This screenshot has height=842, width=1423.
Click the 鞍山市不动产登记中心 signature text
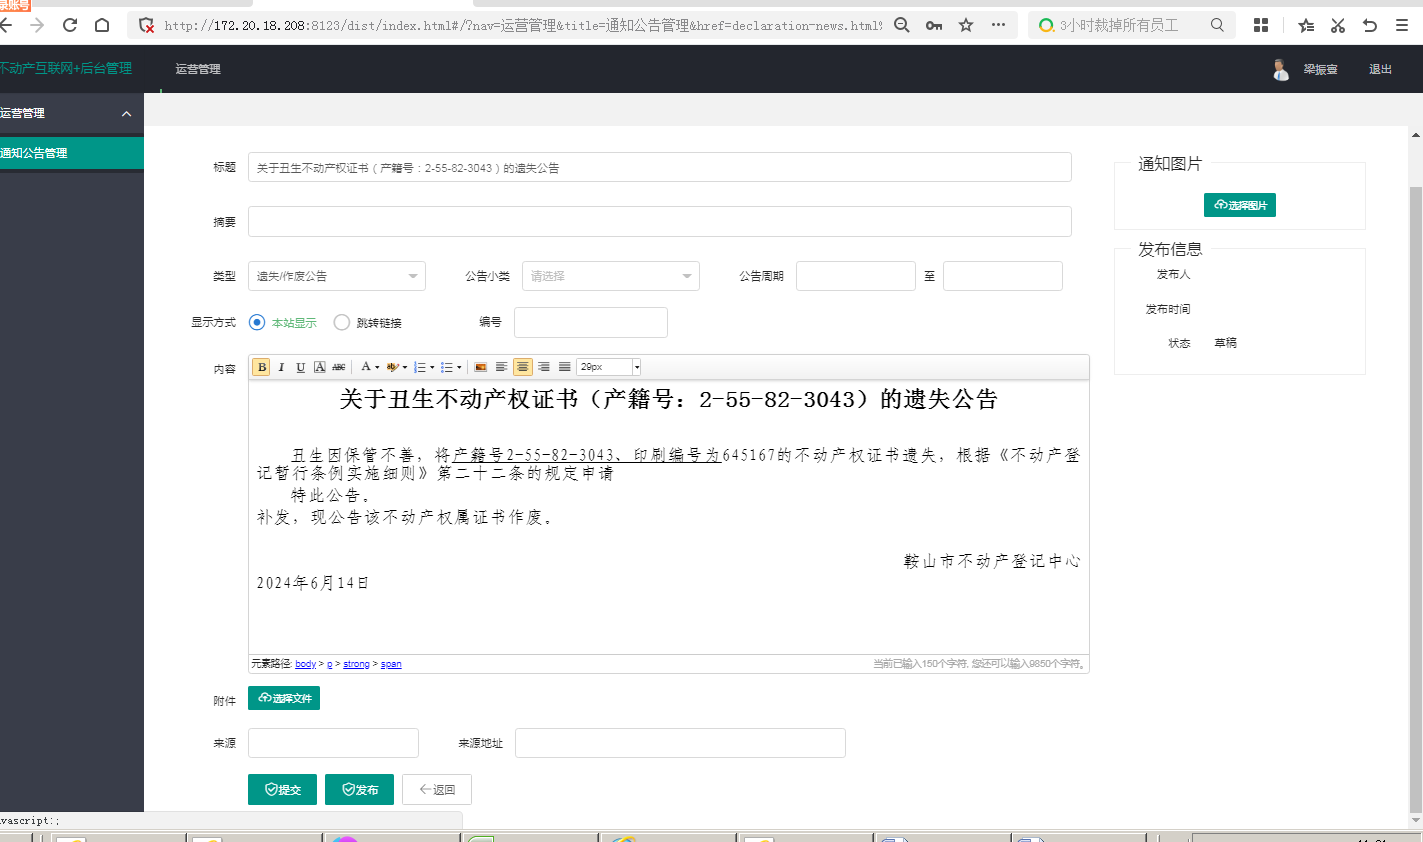coord(992,561)
